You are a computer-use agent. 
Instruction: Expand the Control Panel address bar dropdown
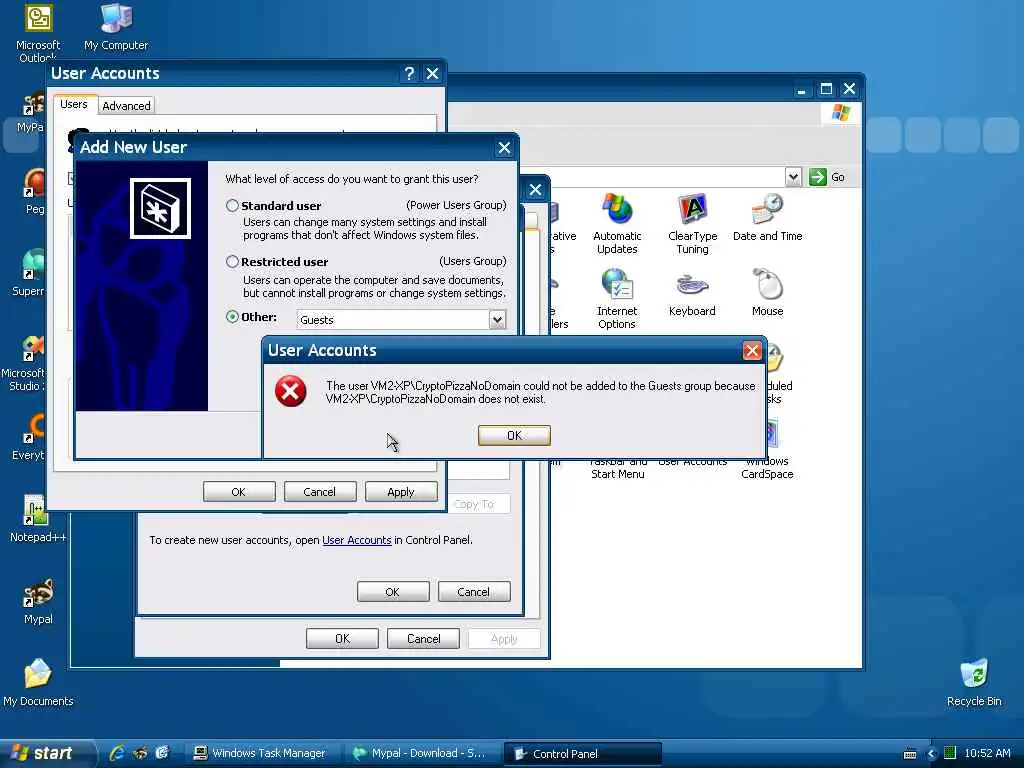[x=793, y=177]
